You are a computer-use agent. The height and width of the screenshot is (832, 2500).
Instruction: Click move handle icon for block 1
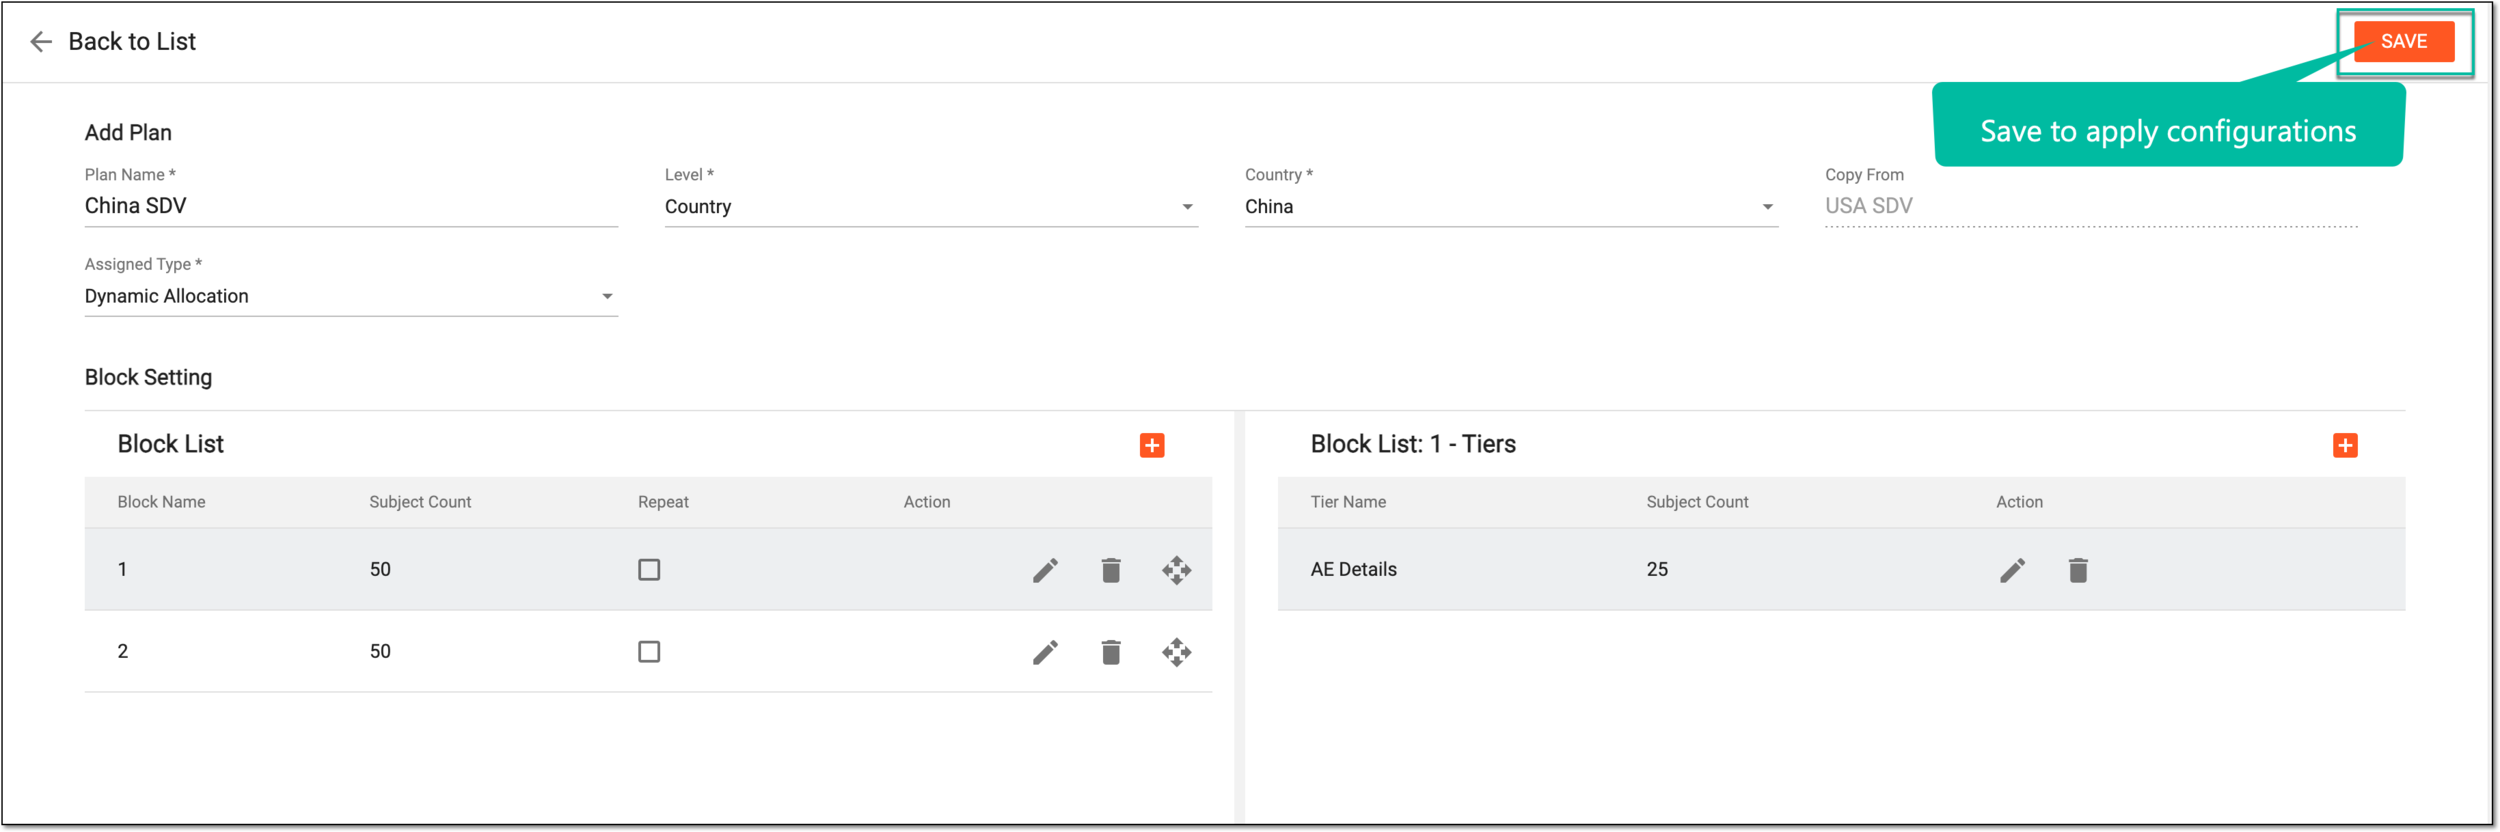click(x=1176, y=570)
